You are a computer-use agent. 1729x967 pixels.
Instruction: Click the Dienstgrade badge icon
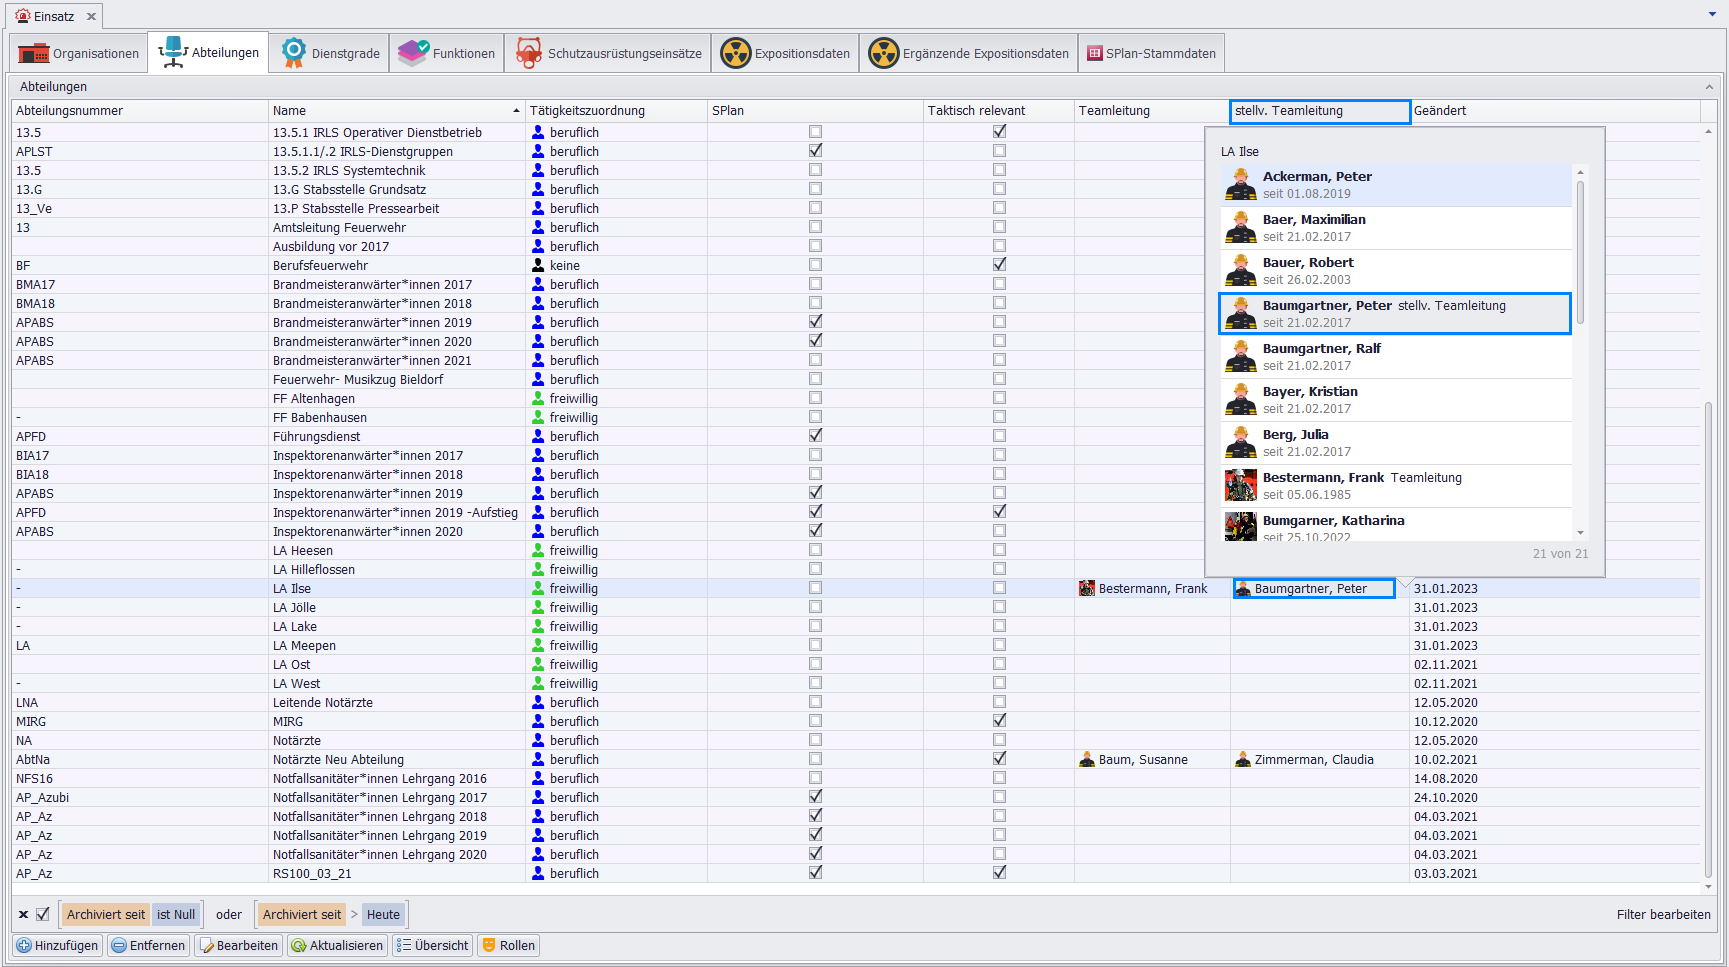(293, 53)
